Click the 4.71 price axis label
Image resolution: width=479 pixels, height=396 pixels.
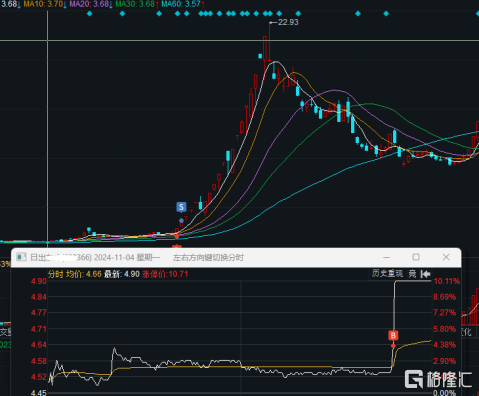tap(39, 329)
